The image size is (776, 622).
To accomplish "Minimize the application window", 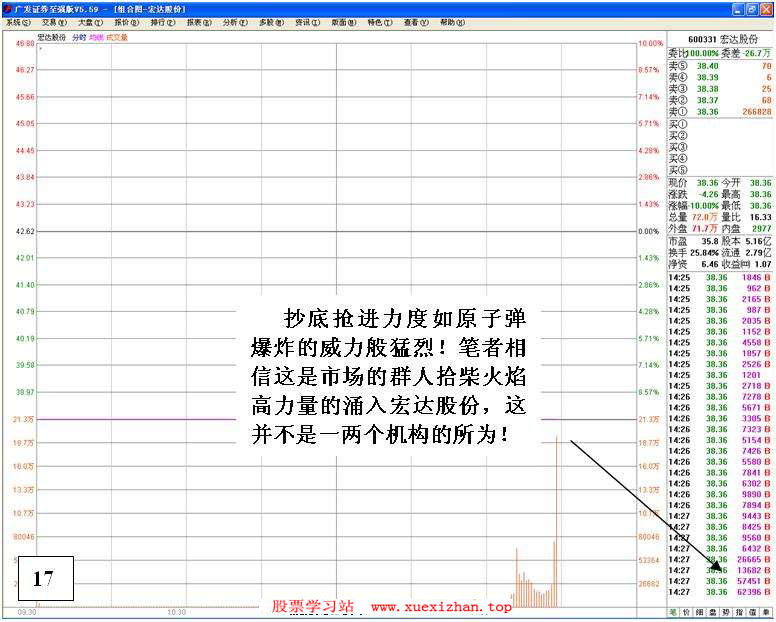I will point(738,9).
